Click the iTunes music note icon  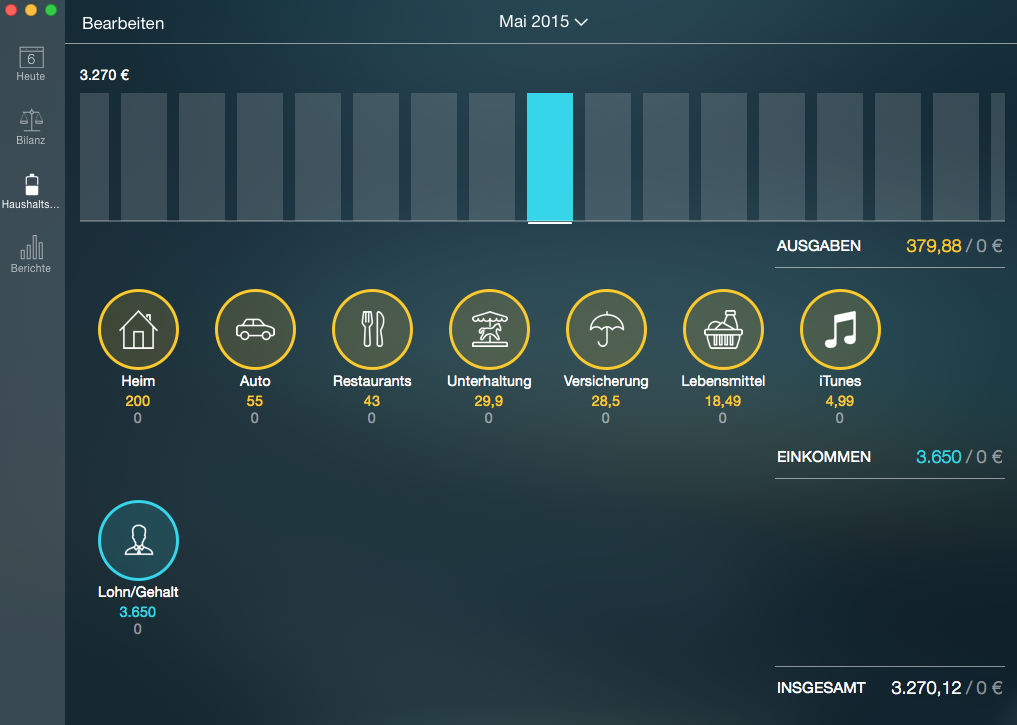click(x=840, y=330)
